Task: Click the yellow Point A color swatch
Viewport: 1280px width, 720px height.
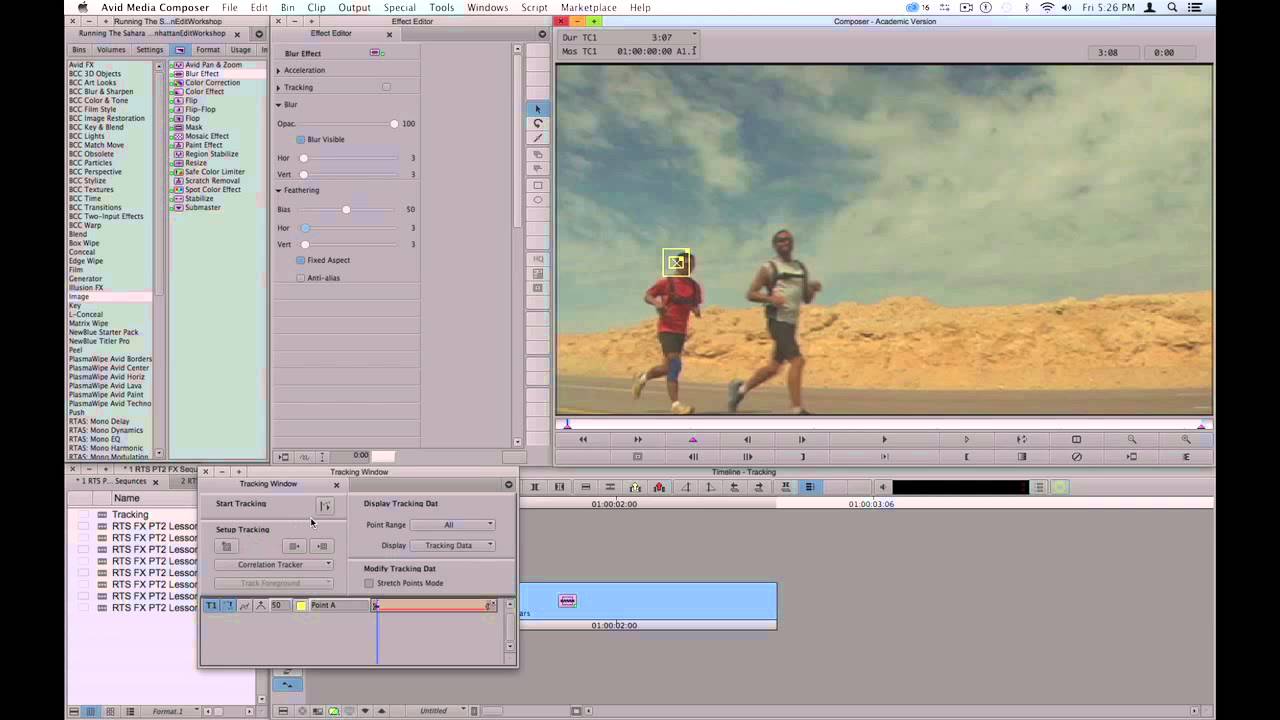Action: click(301, 605)
